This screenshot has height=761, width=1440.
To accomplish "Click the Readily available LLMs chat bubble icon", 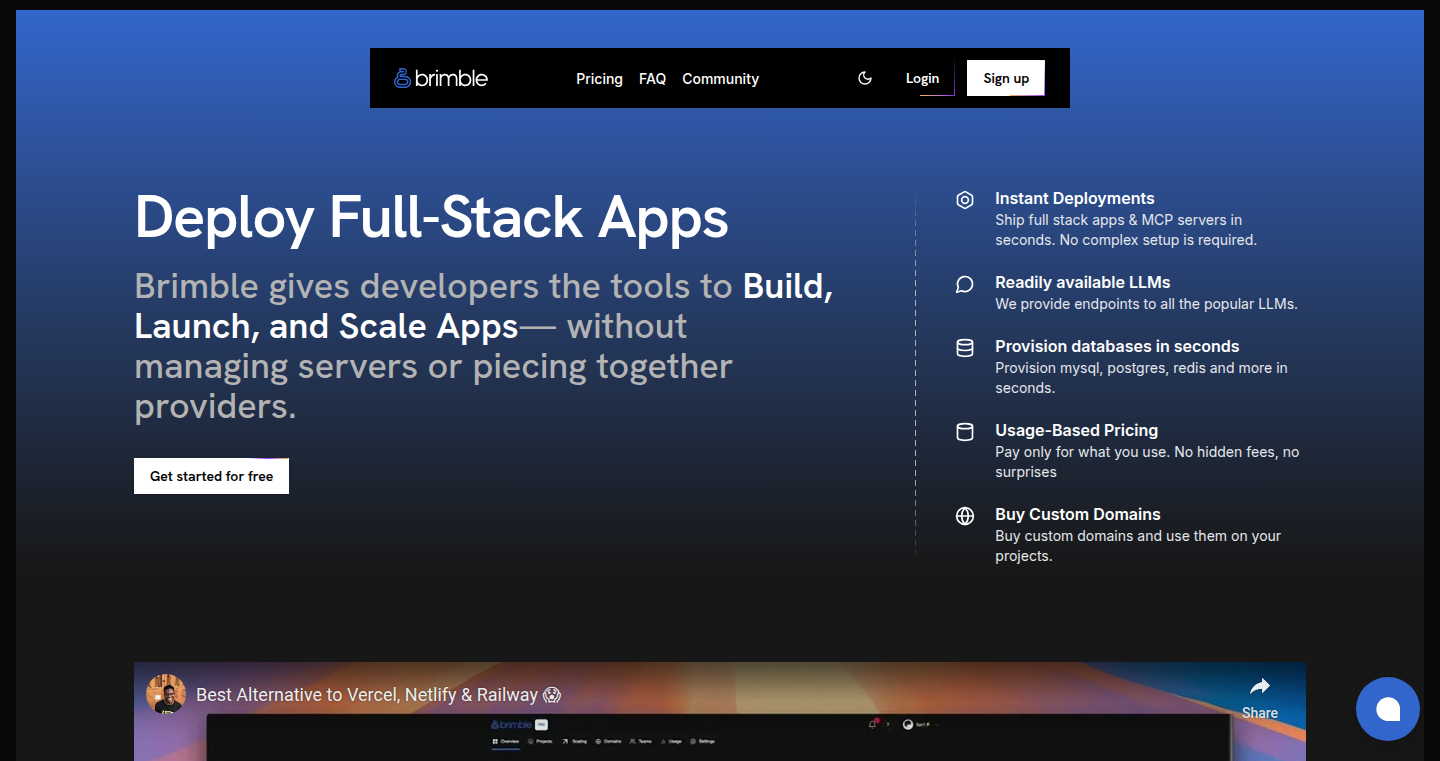I will [965, 284].
